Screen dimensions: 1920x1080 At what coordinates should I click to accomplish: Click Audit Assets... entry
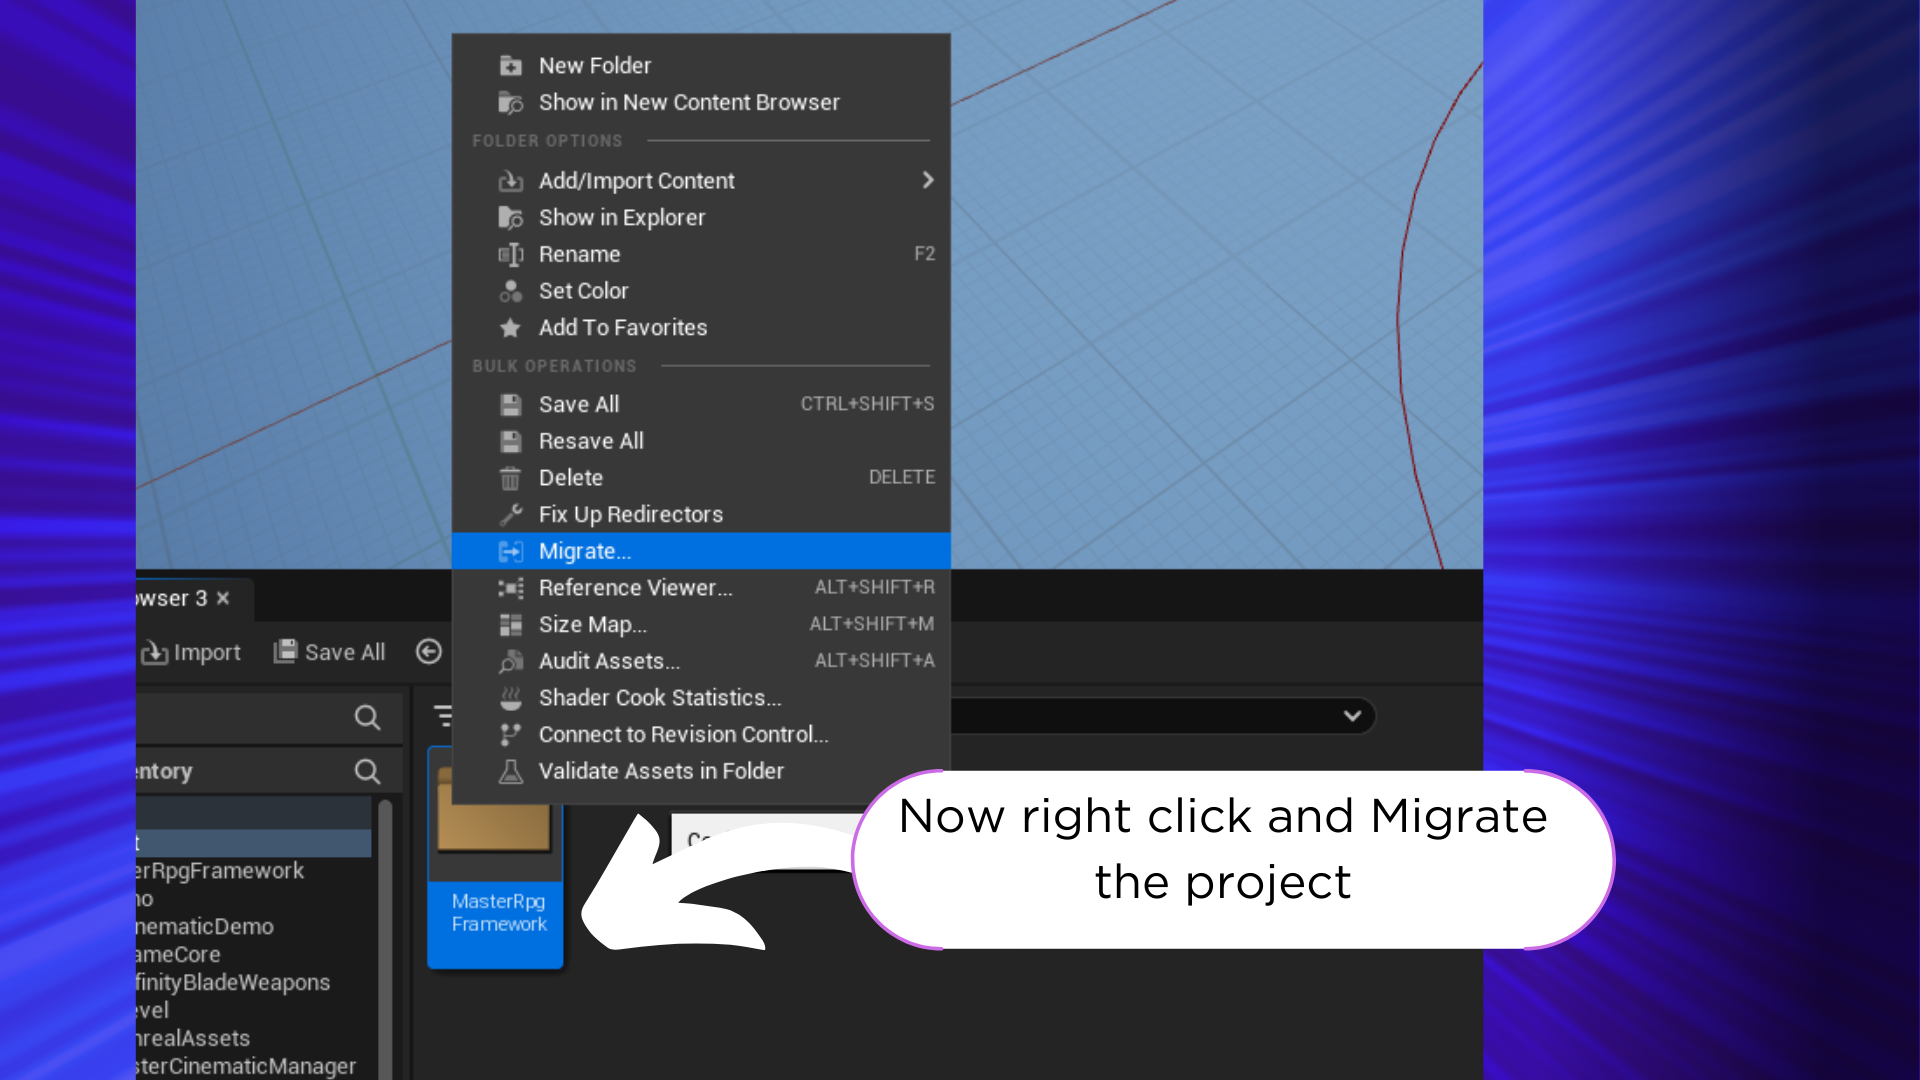coord(700,661)
